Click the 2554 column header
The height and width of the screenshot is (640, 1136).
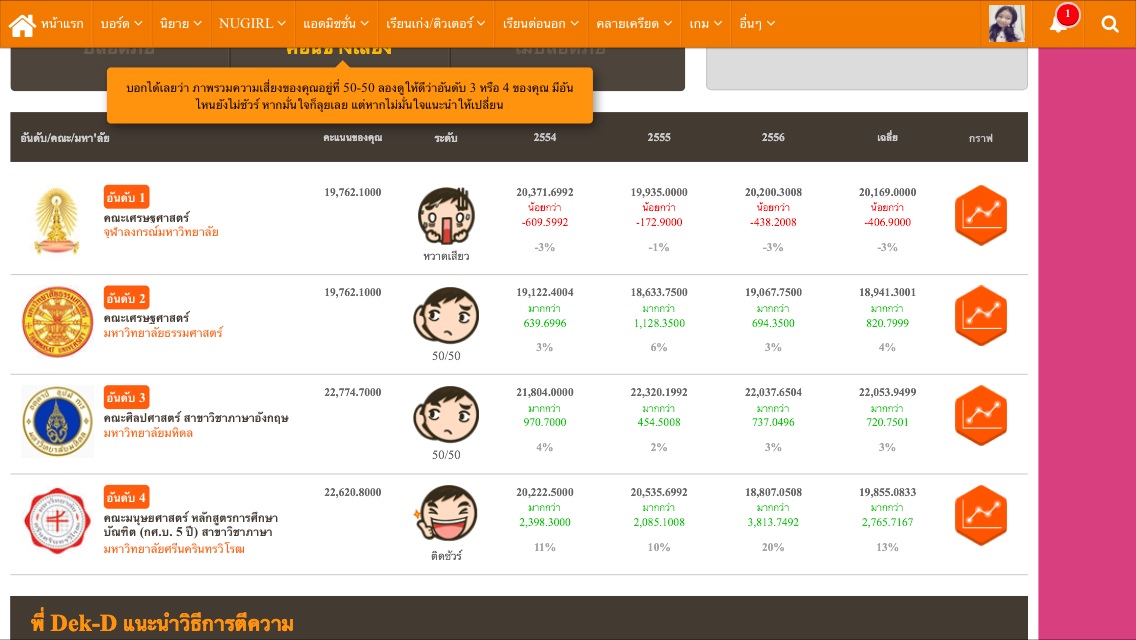click(x=545, y=137)
